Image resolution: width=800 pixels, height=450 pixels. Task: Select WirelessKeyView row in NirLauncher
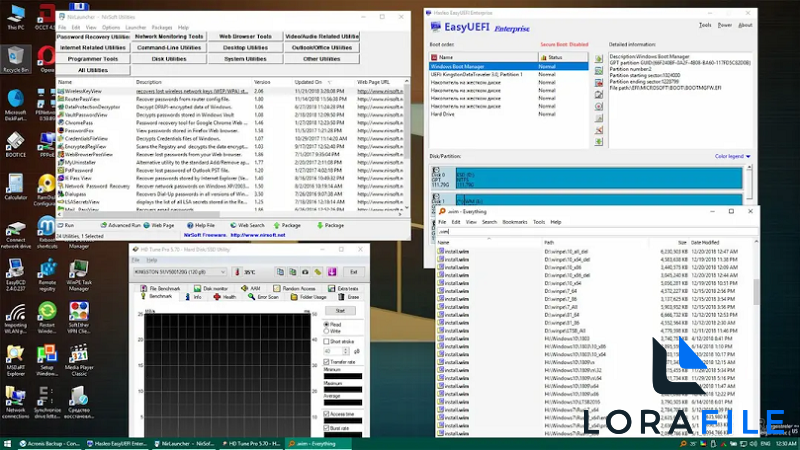[x=230, y=91]
